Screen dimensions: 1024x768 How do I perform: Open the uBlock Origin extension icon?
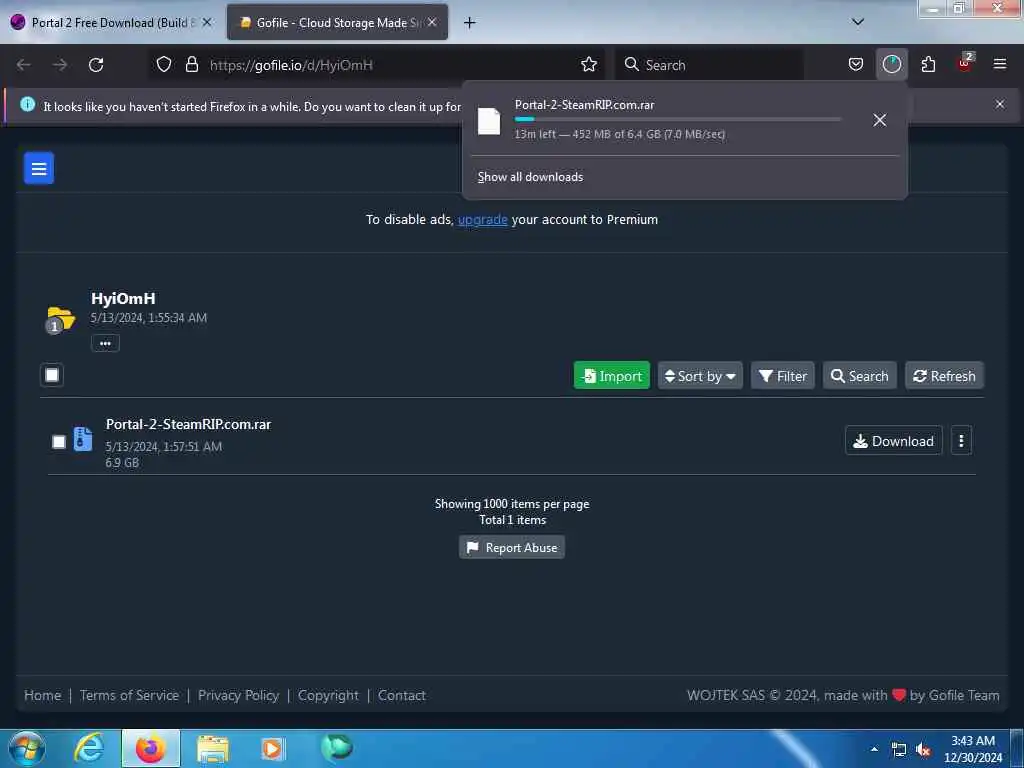(965, 63)
